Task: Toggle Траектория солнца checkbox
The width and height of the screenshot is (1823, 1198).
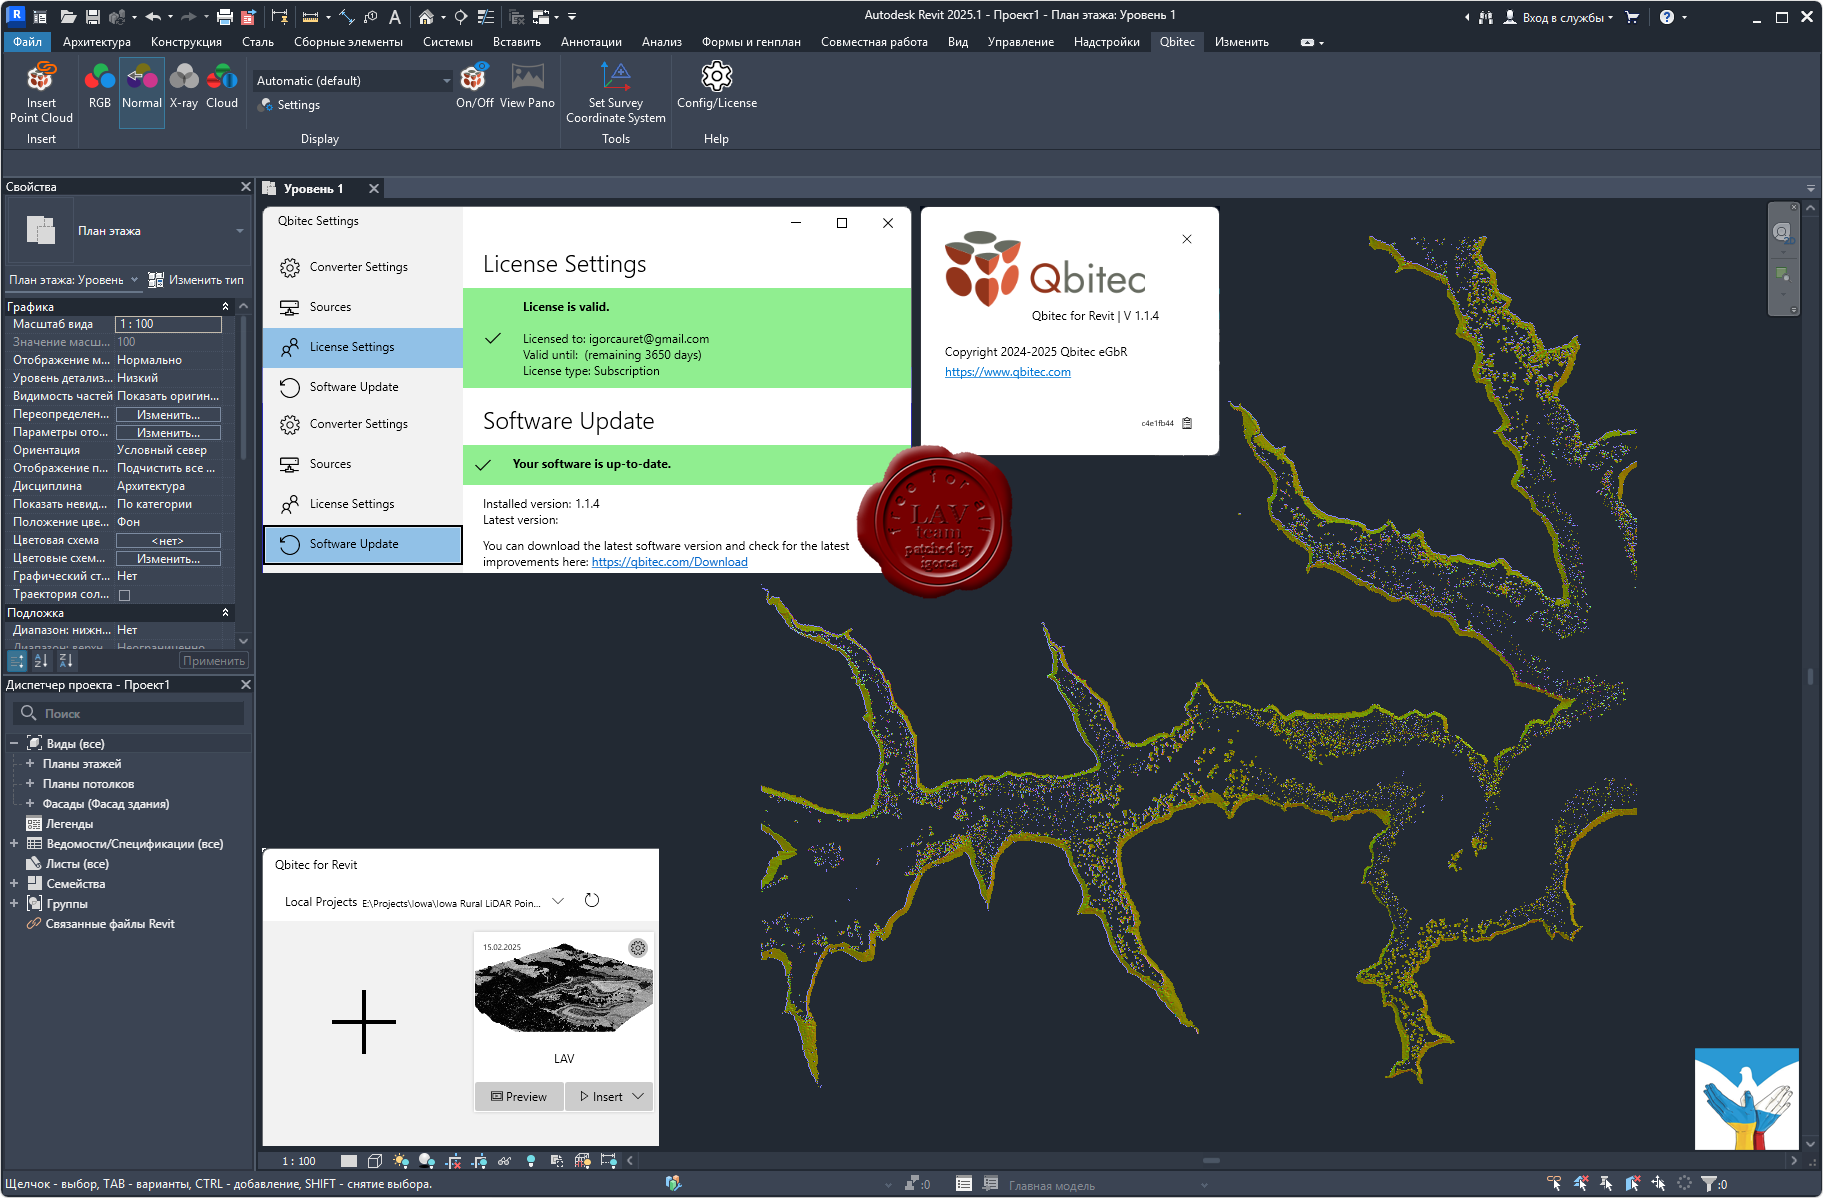Action: pos(125,595)
